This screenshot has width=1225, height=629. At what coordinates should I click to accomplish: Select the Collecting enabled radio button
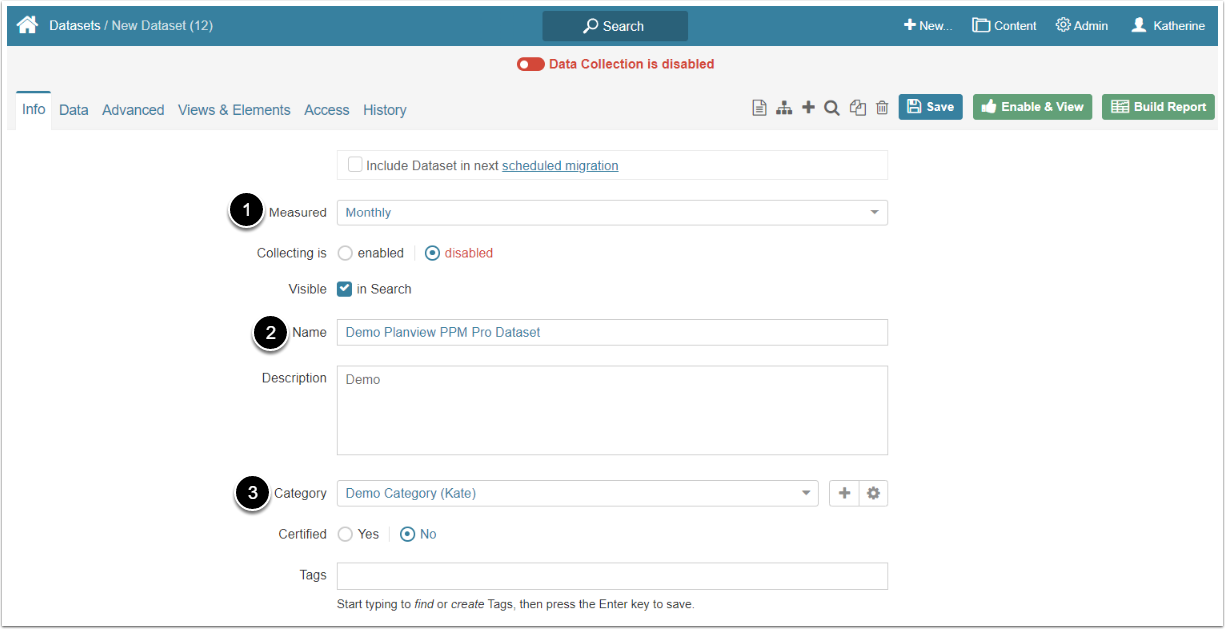pyautogui.click(x=345, y=253)
